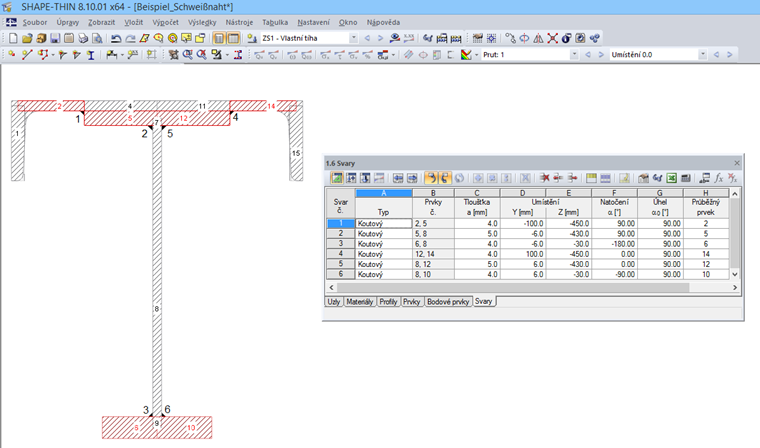Click the horizontal scrollbar left arrow of table

[x=332, y=288]
